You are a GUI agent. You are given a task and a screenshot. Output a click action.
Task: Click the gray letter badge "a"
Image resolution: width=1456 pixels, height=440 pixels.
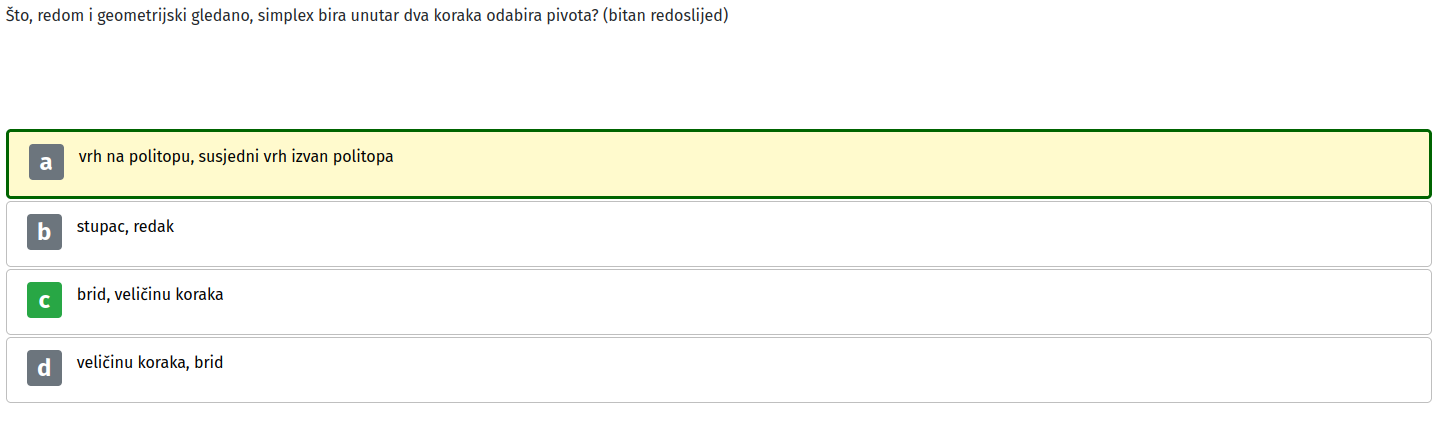pyautogui.click(x=46, y=162)
